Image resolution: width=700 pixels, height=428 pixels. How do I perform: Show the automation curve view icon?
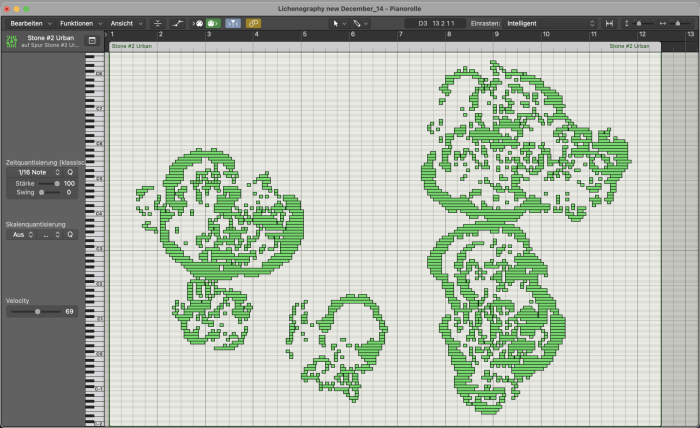point(178,23)
